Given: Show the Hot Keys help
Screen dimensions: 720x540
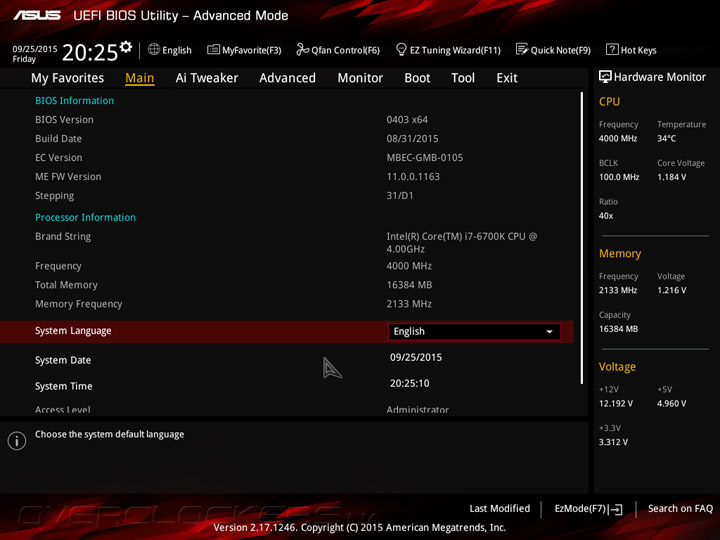Looking at the screenshot, I should point(631,50).
